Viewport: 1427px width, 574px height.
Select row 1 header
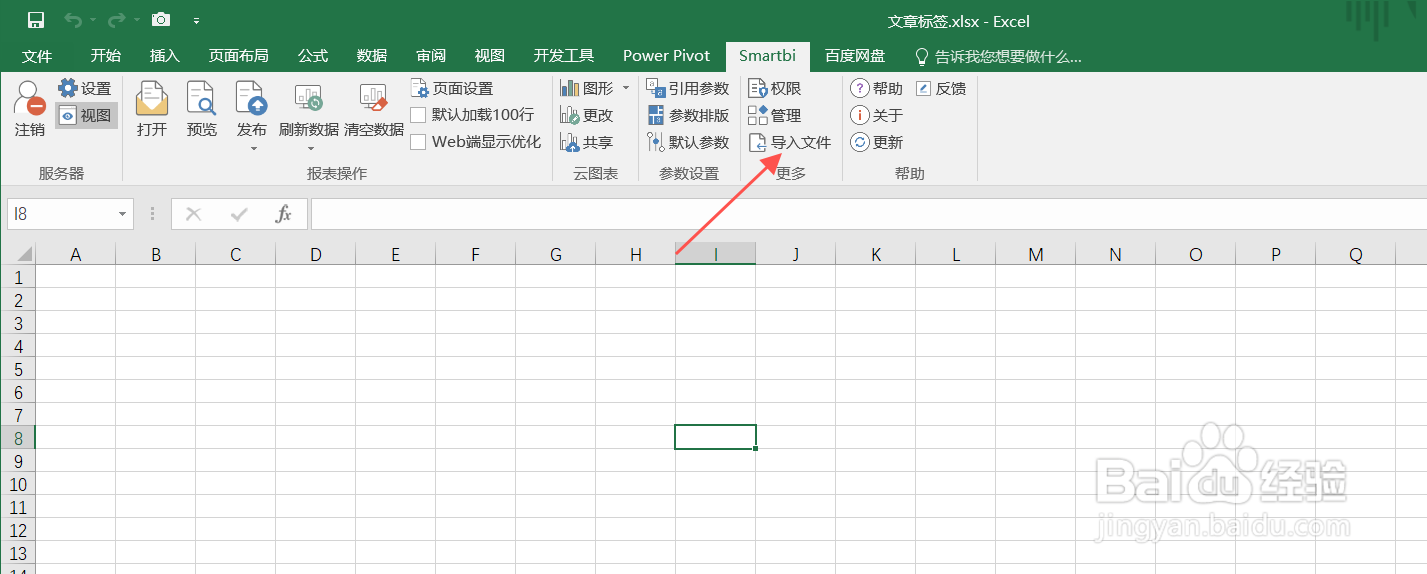coord(18,277)
